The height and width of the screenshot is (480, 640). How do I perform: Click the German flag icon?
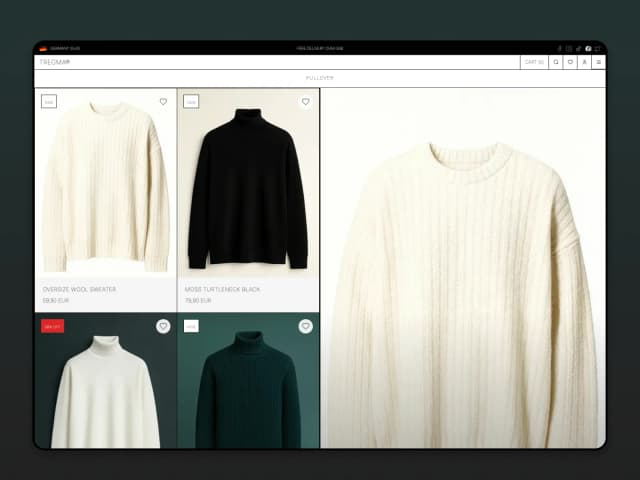[43, 48]
